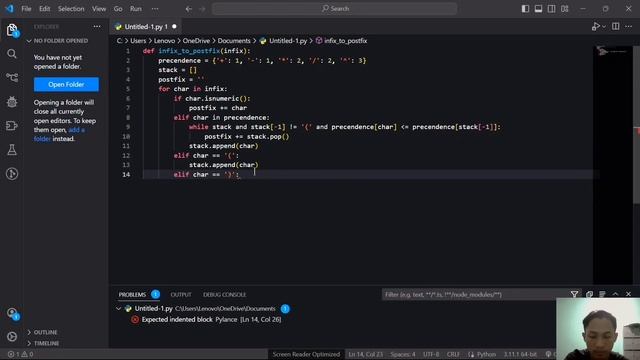Viewport: 640px width, 360px height.
Task: Click Ln 14, Col 23 in status bar
Action: point(365,354)
